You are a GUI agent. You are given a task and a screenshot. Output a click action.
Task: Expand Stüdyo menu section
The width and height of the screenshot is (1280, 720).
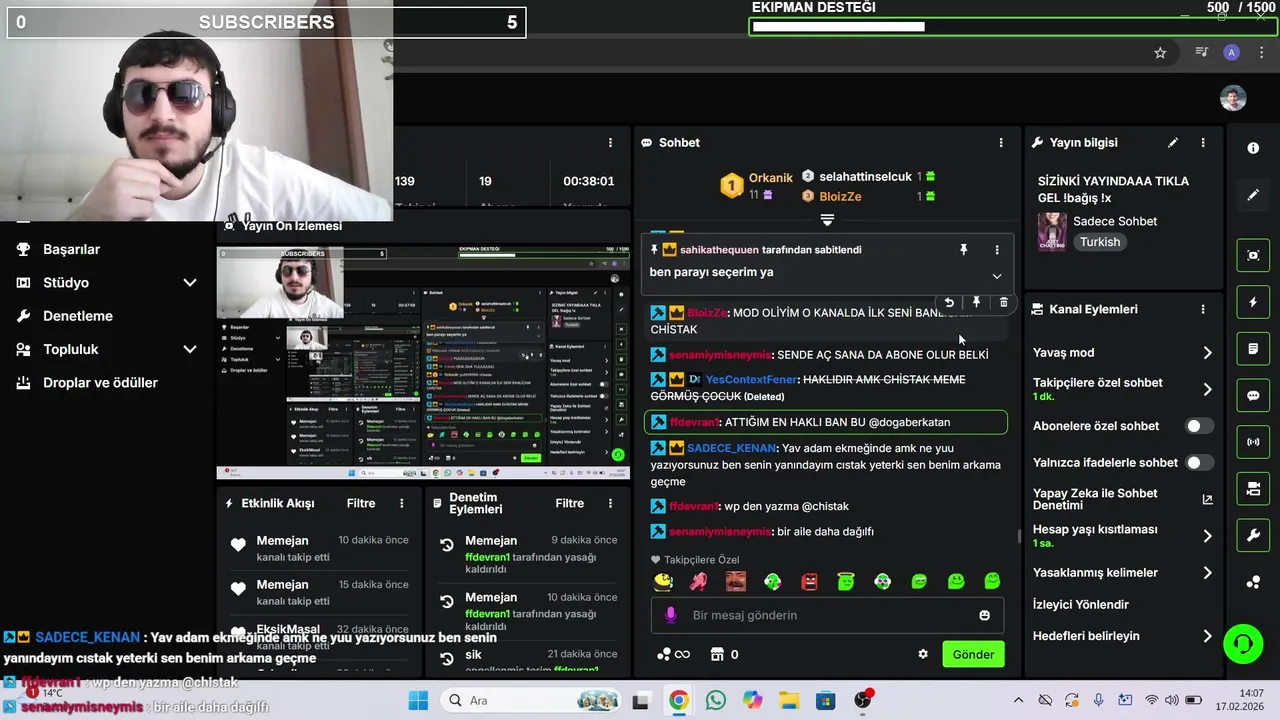pos(106,283)
